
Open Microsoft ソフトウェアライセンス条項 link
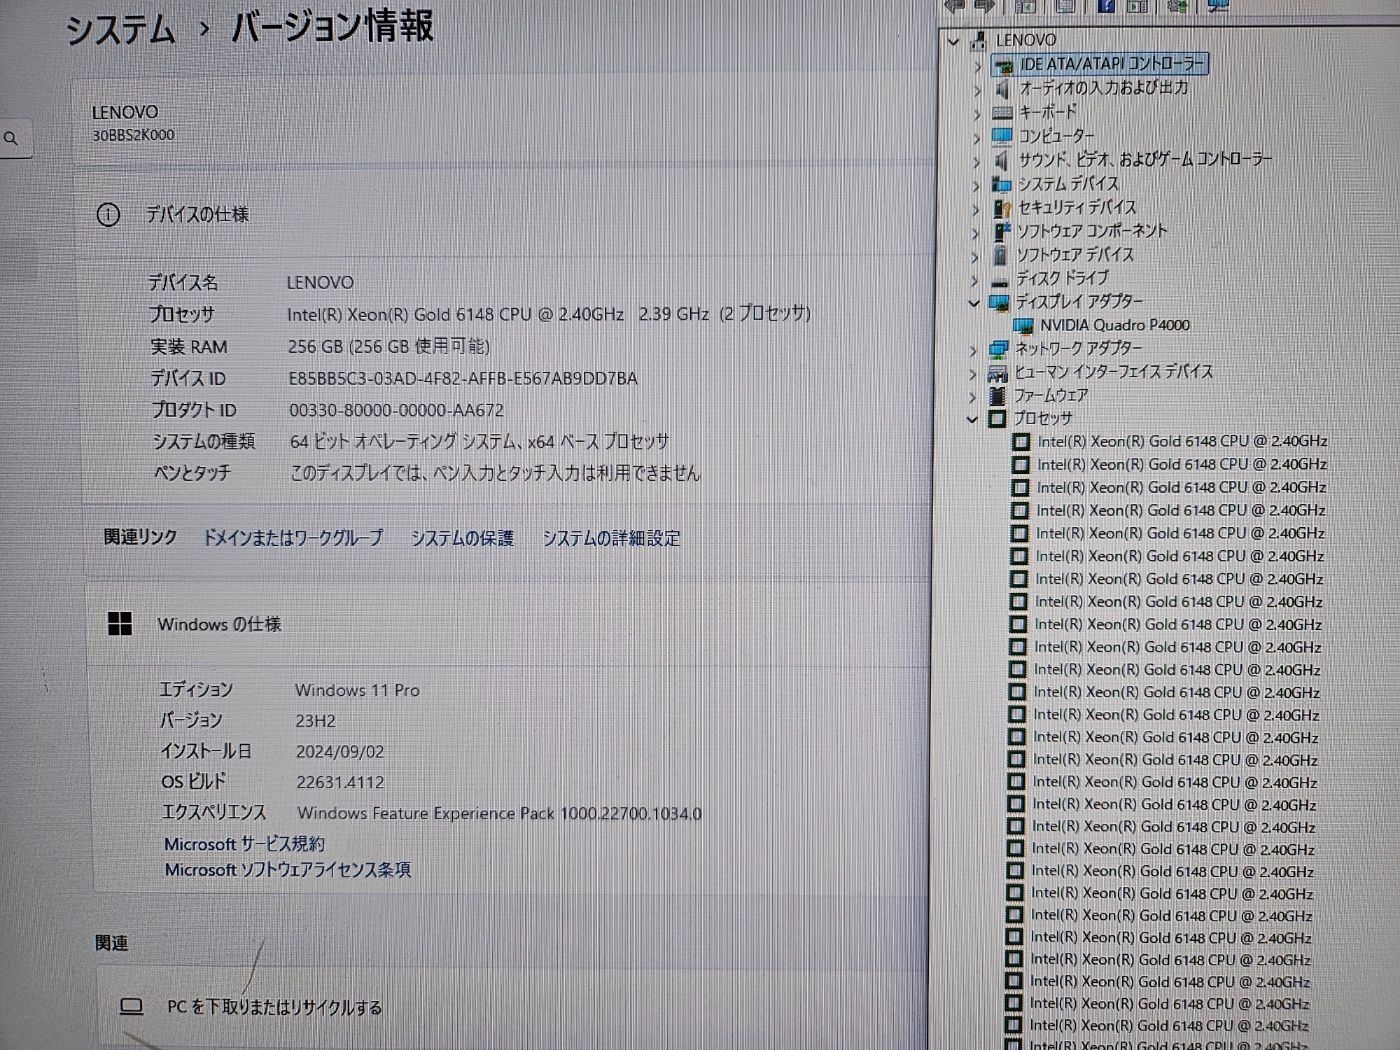(x=287, y=870)
